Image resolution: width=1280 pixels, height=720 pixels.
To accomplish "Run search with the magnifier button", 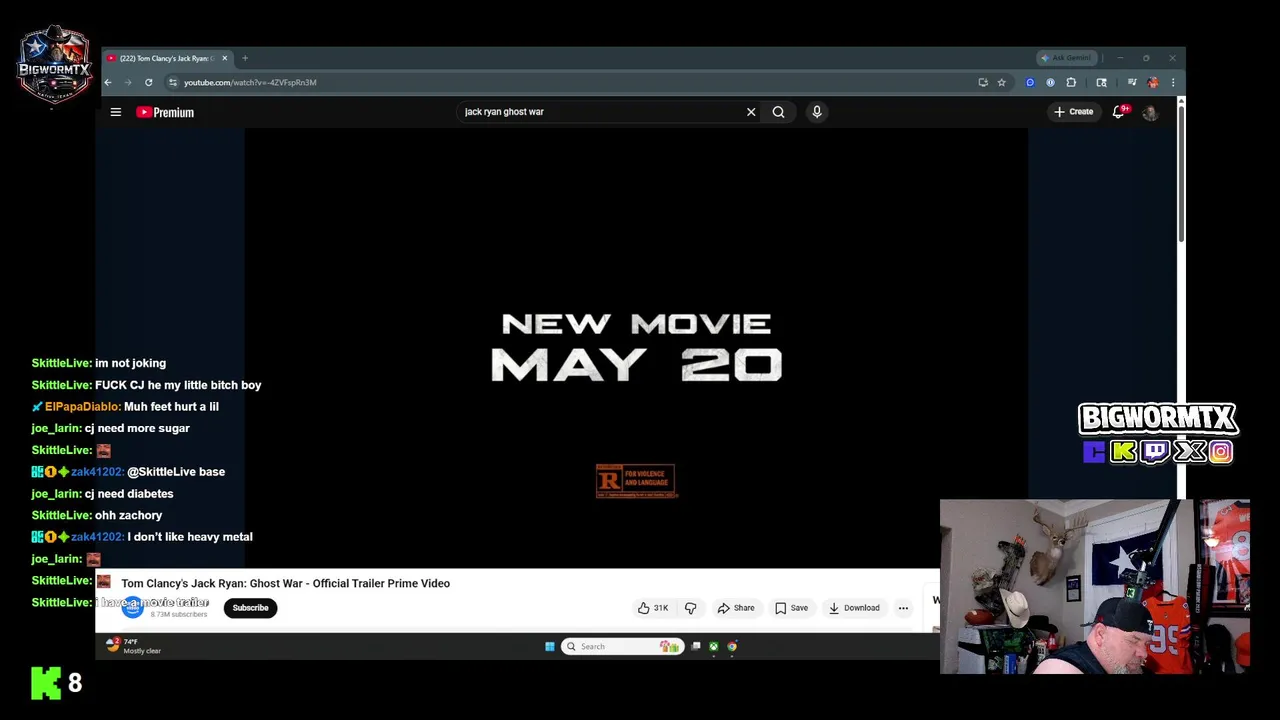I will coord(778,112).
